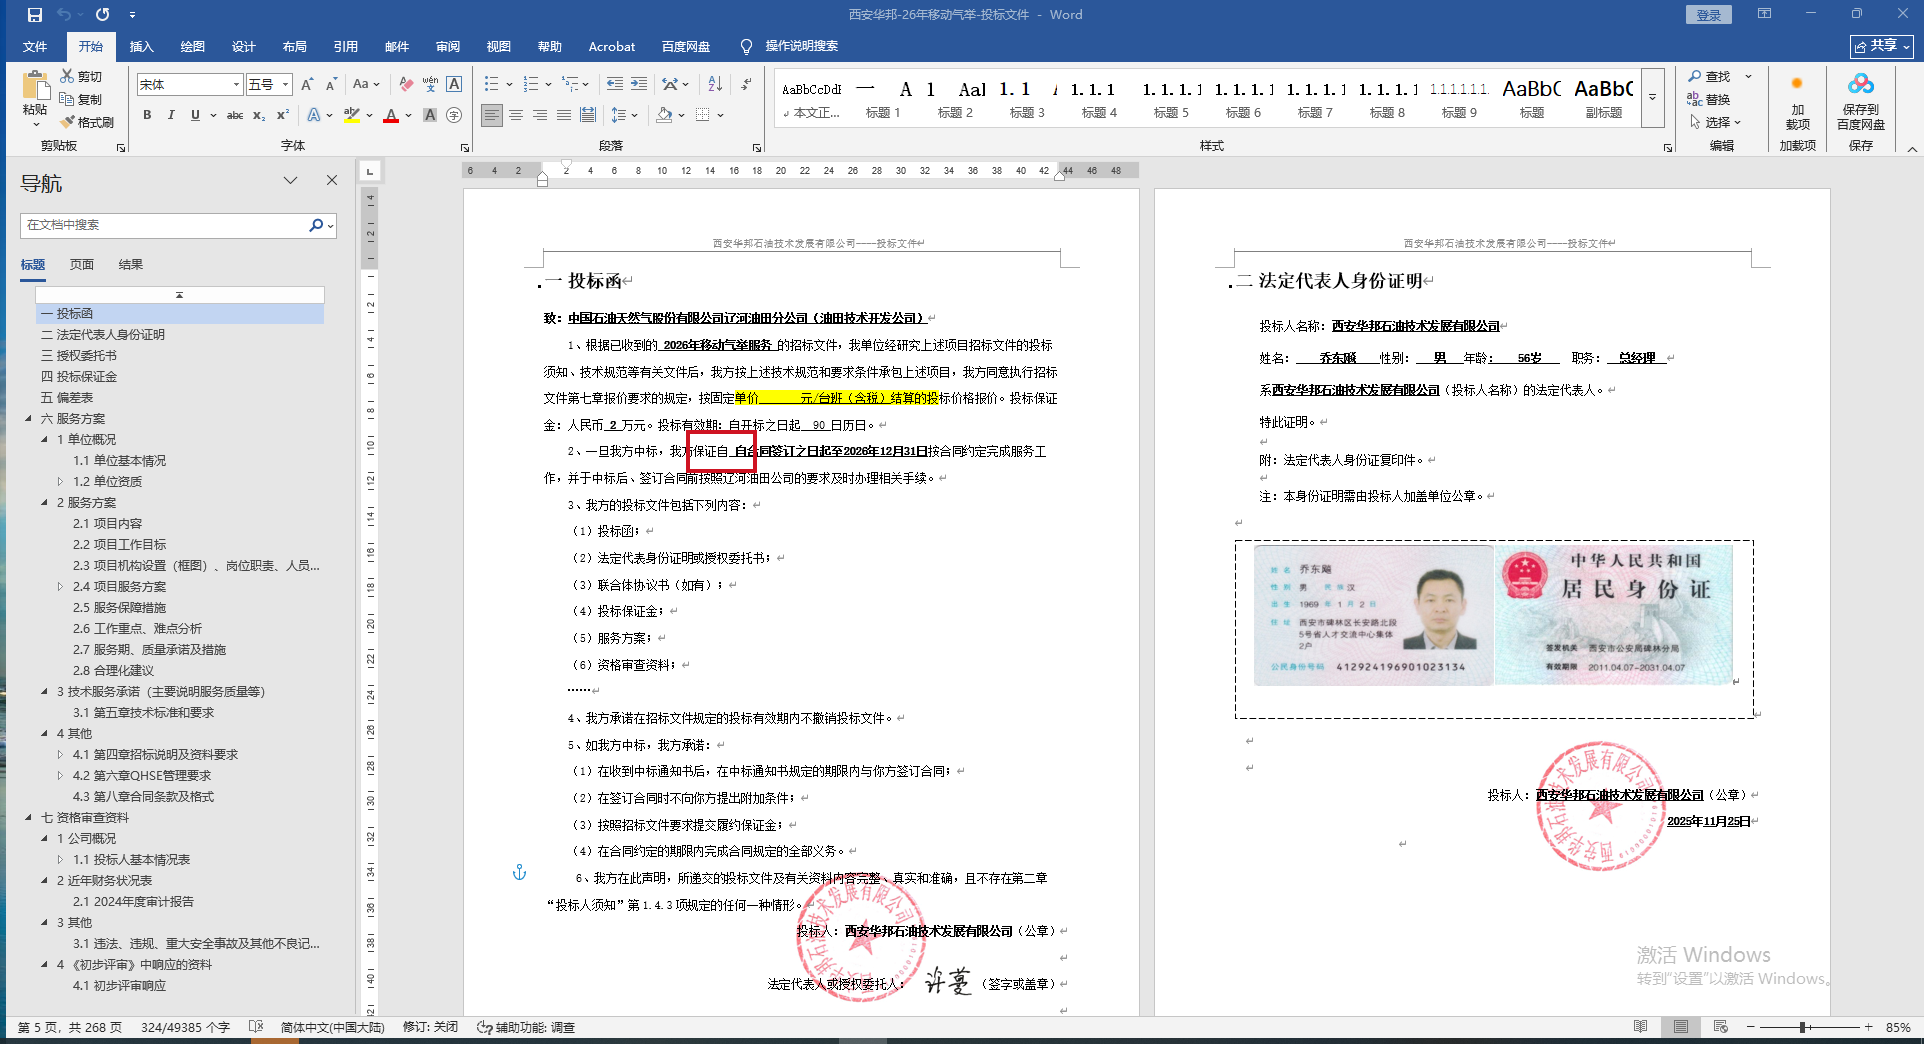This screenshot has height=1044, width=1924.
Task: Copy selection using 复制
Action: point(81,99)
